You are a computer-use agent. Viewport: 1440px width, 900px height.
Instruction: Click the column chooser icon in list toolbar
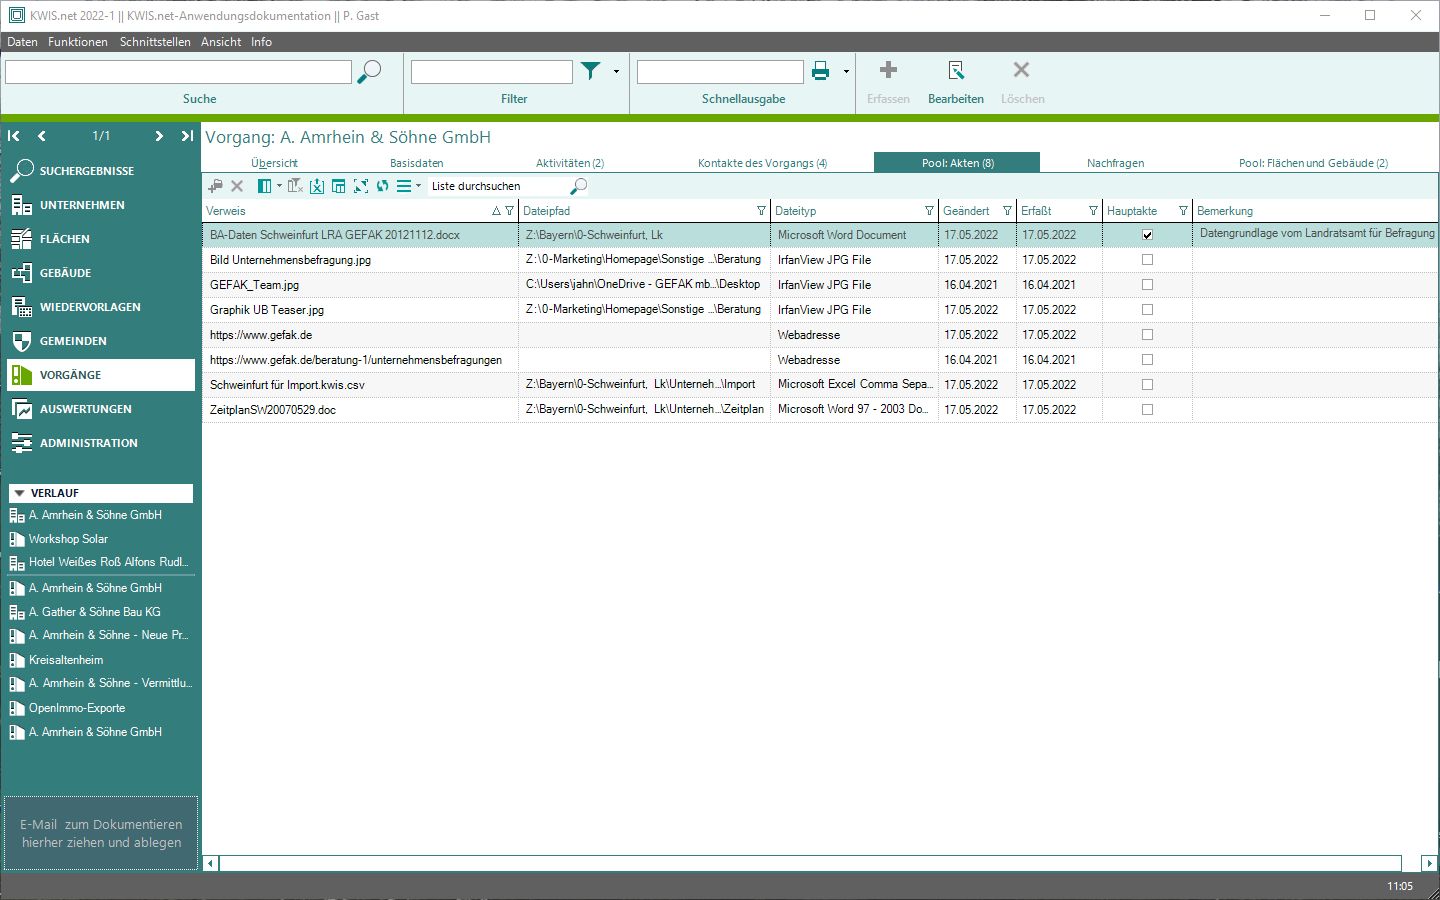[265, 186]
